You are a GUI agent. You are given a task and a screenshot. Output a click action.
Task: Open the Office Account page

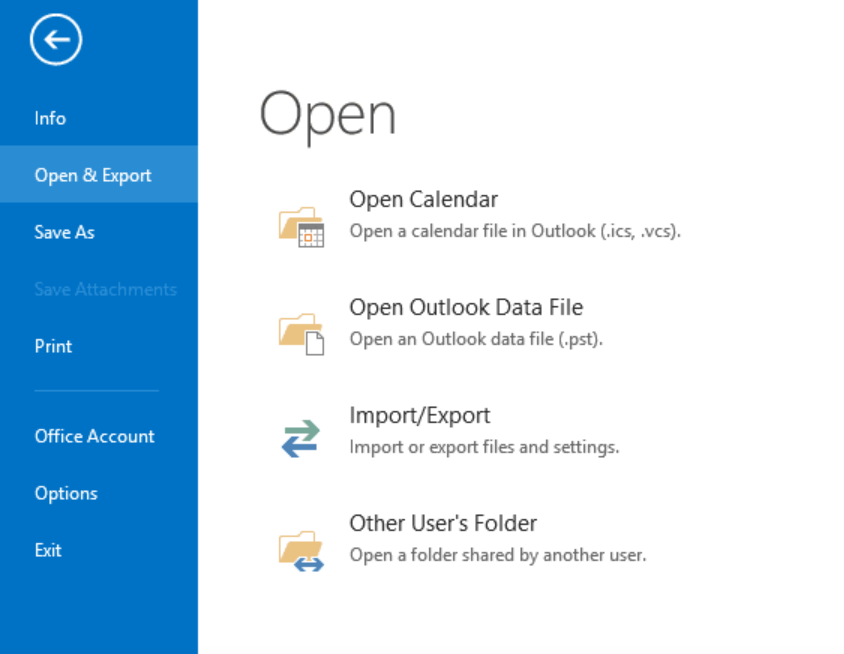94,436
